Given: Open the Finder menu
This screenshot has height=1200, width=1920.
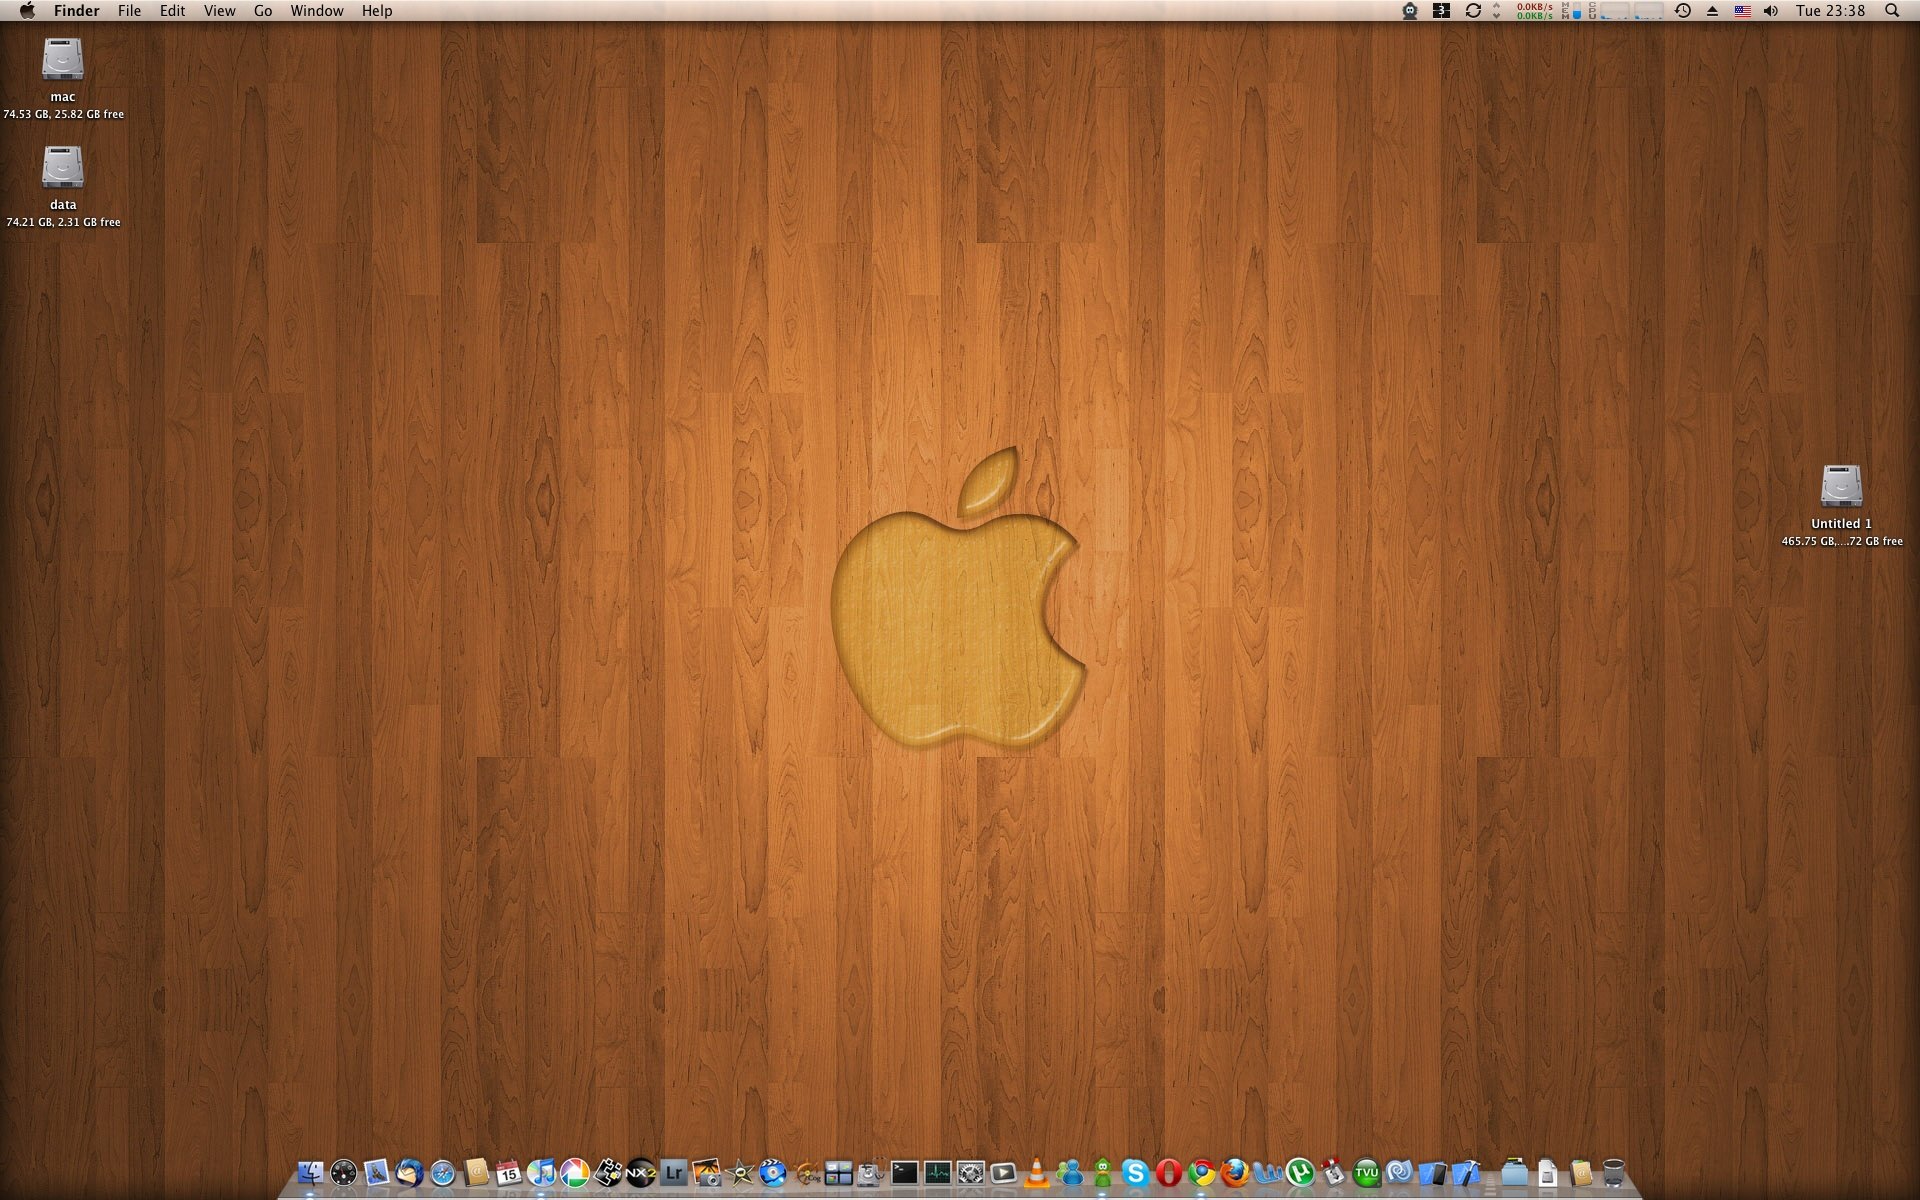Looking at the screenshot, I should (77, 11).
